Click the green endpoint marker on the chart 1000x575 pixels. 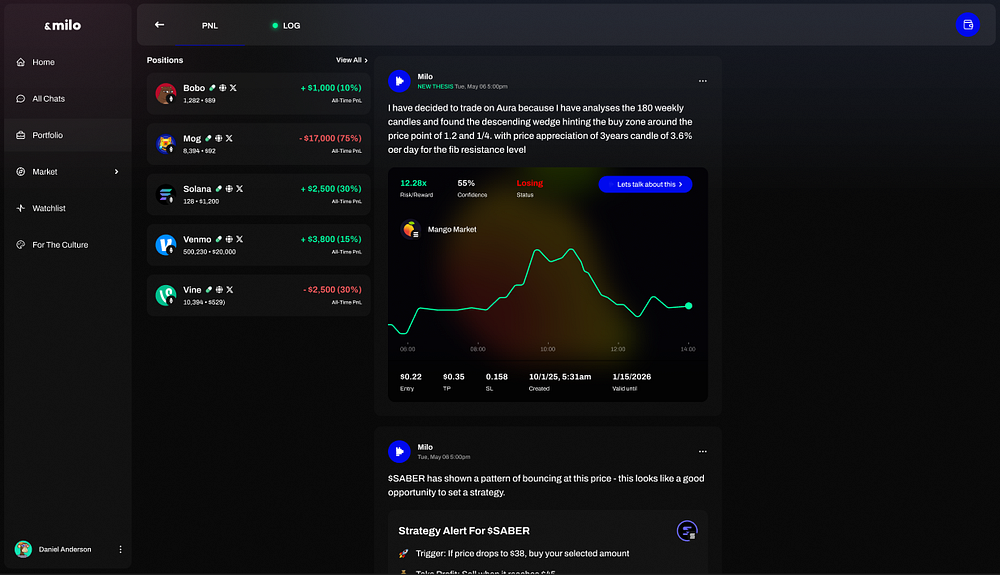(688, 306)
